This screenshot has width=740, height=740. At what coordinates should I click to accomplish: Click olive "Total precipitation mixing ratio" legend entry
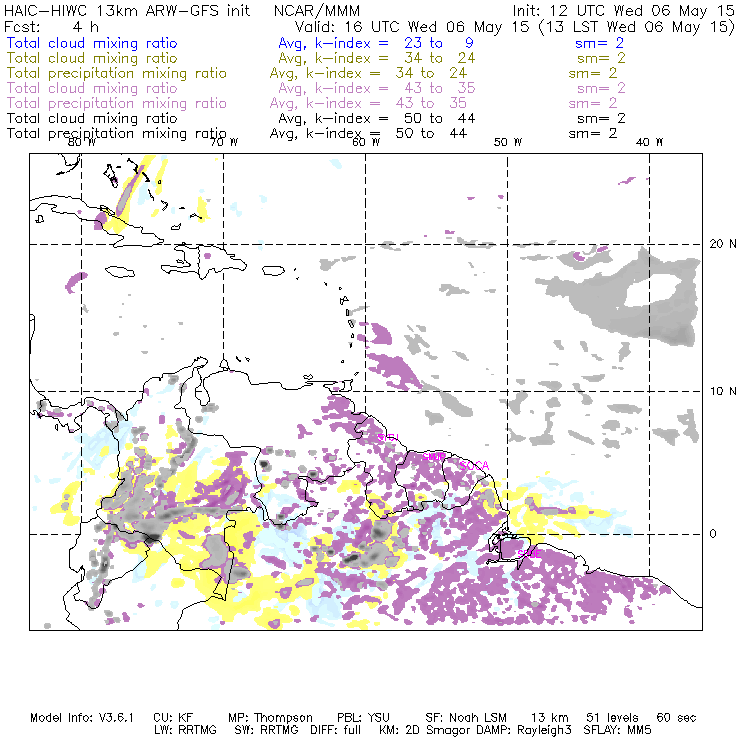(117, 73)
